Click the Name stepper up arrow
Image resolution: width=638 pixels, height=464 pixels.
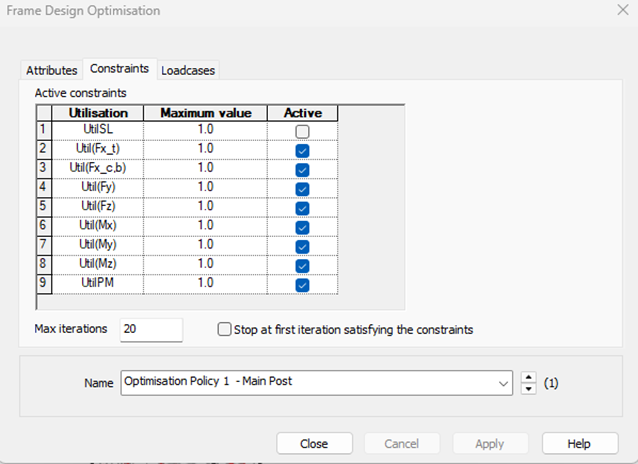[529, 377]
